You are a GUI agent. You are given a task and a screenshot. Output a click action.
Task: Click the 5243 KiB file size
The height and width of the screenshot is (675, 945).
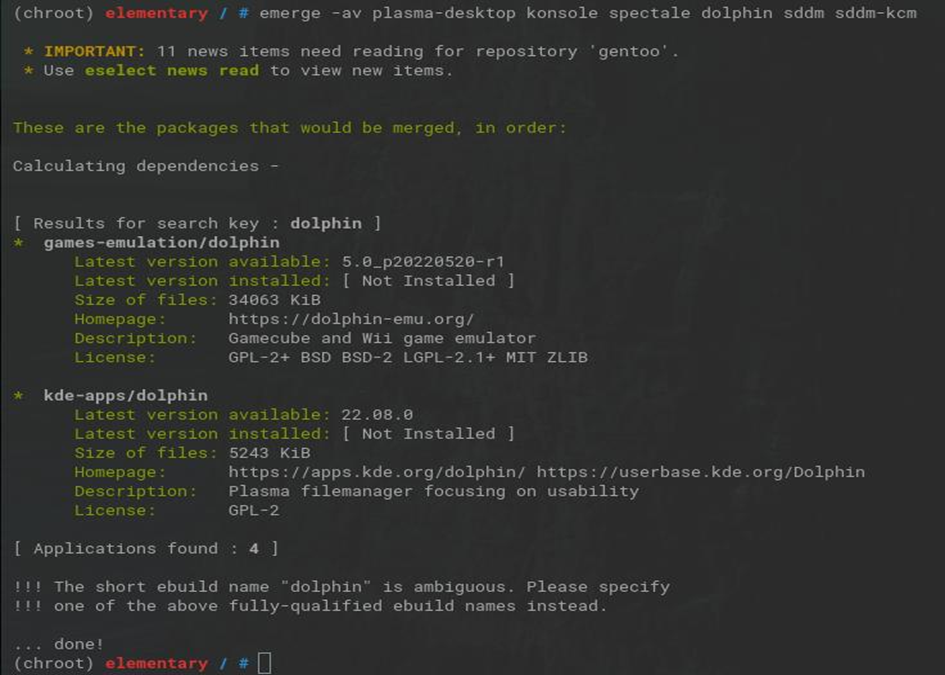point(269,453)
